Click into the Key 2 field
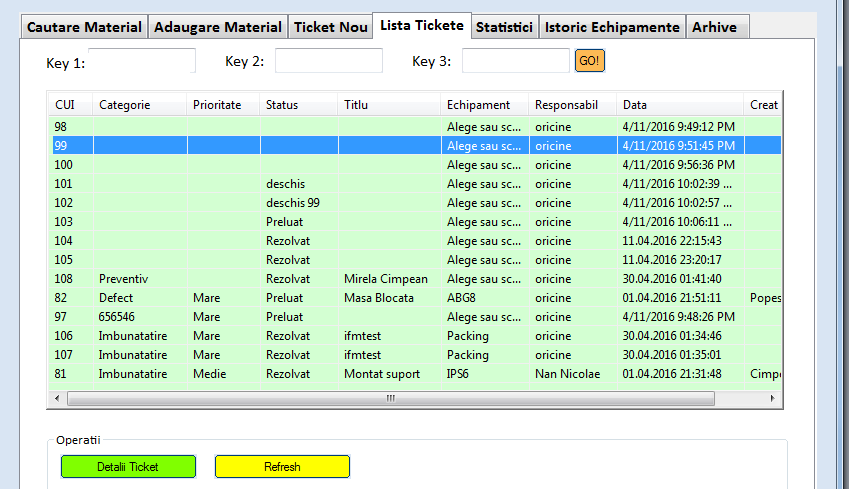Screen dimensions: 849x489 click(x=329, y=61)
